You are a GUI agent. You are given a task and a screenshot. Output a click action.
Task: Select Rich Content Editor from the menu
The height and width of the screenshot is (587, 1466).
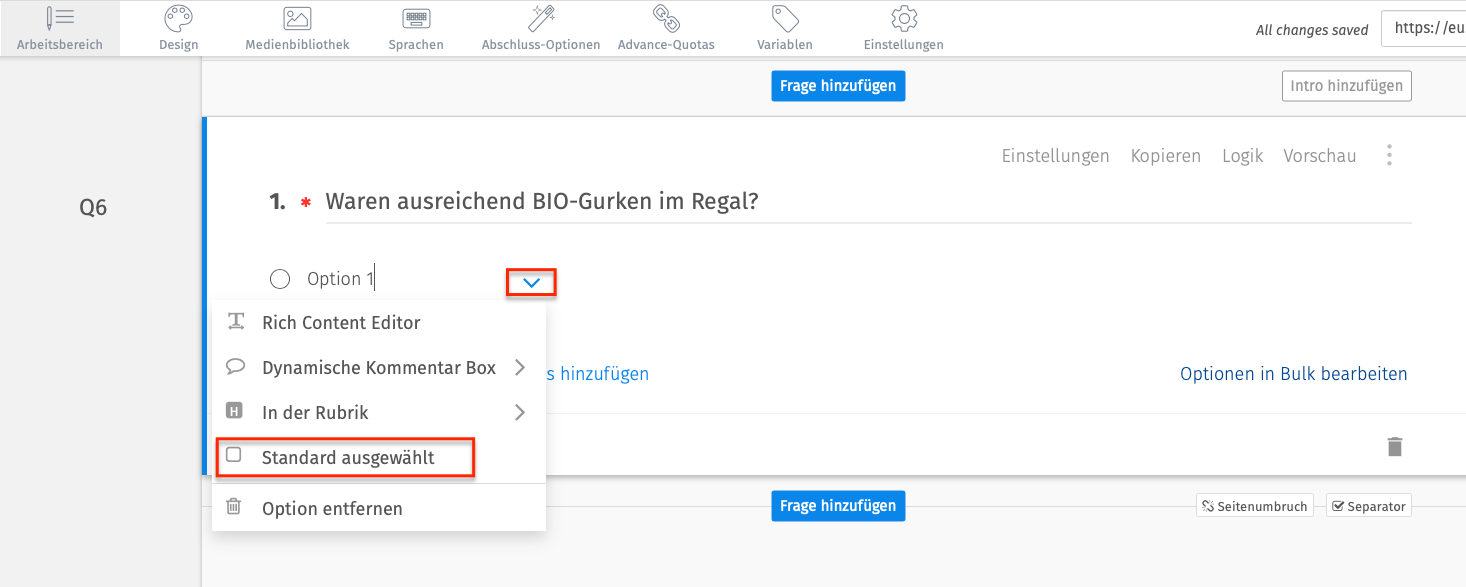pyautogui.click(x=341, y=322)
